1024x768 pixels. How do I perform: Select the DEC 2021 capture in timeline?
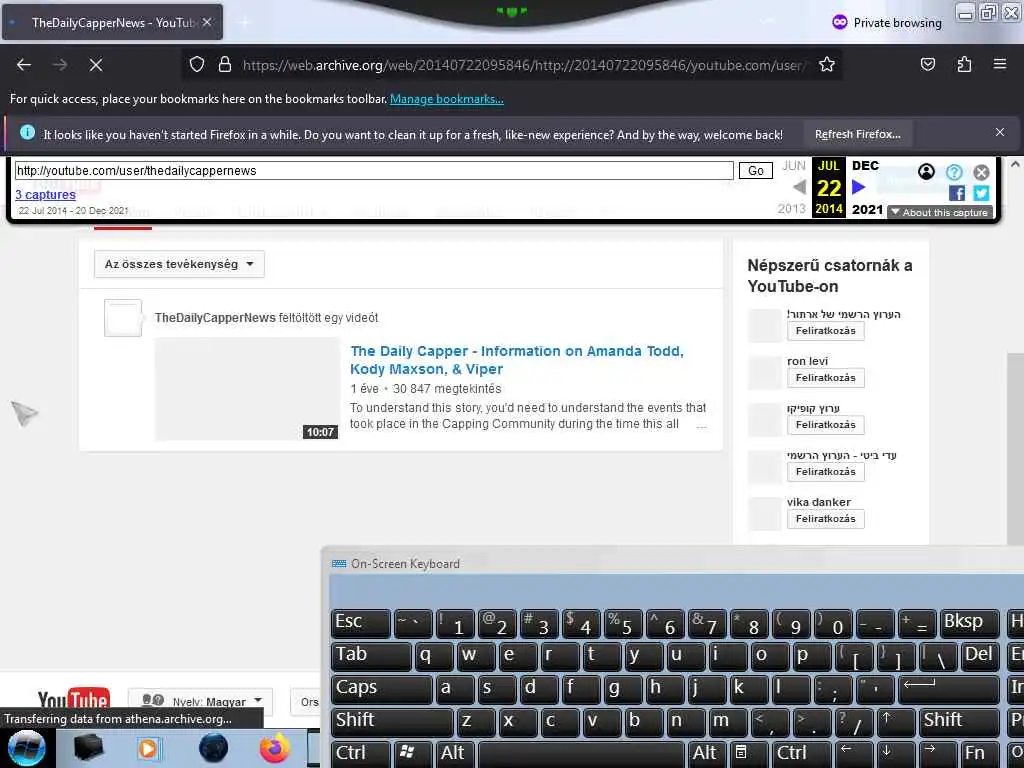pos(867,187)
